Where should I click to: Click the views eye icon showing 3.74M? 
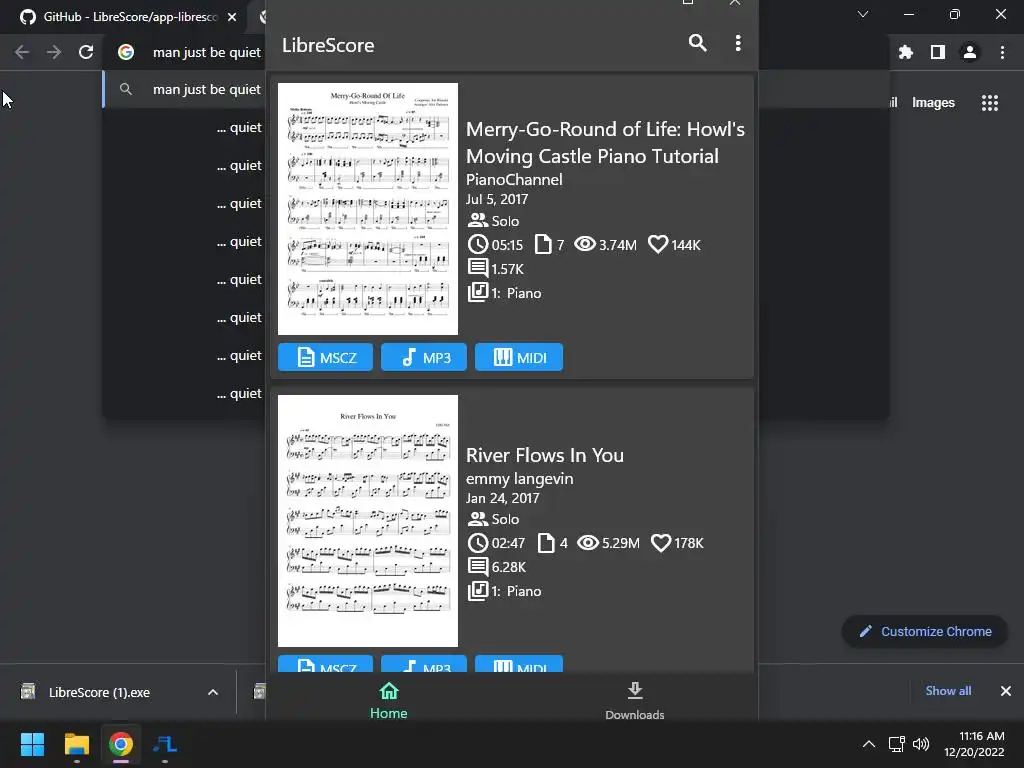coord(584,244)
